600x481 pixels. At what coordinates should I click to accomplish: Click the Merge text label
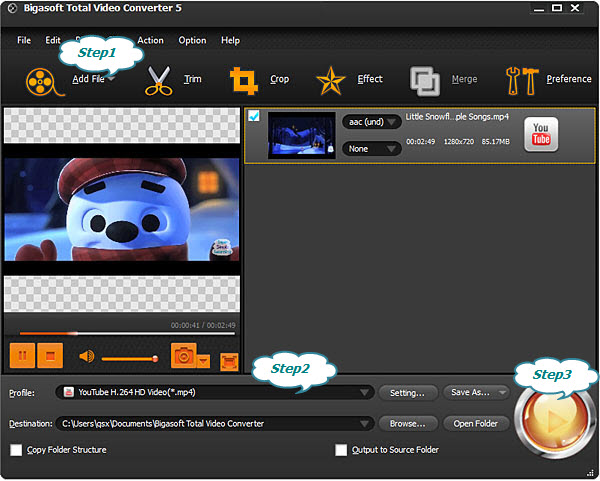click(464, 79)
